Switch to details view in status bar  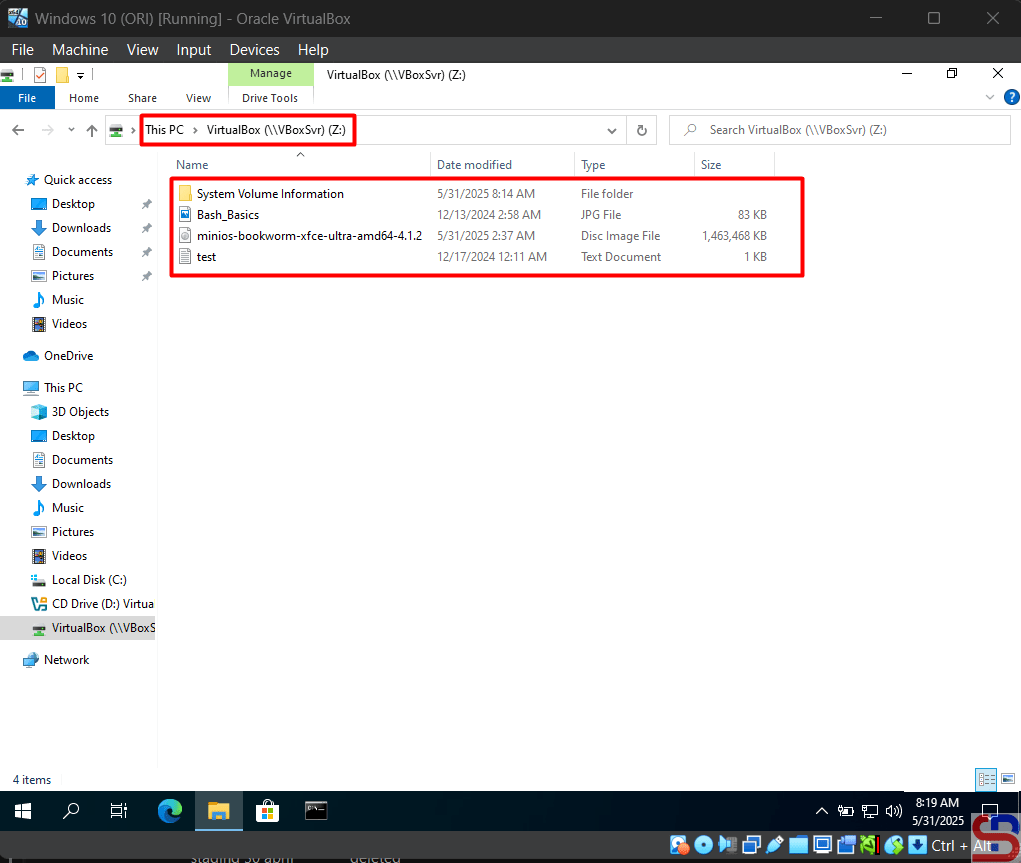click(986, 780)
